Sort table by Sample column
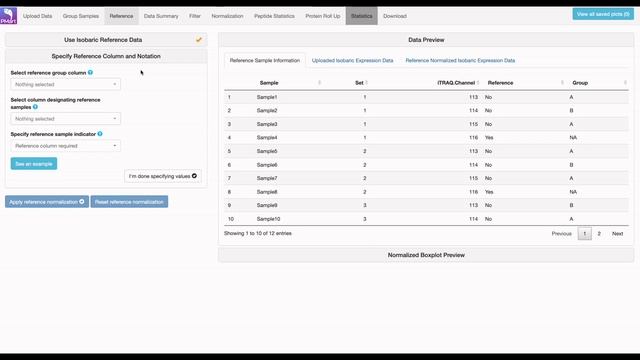Viewport: 640px width, 360px height. click(x=269, y=83)
